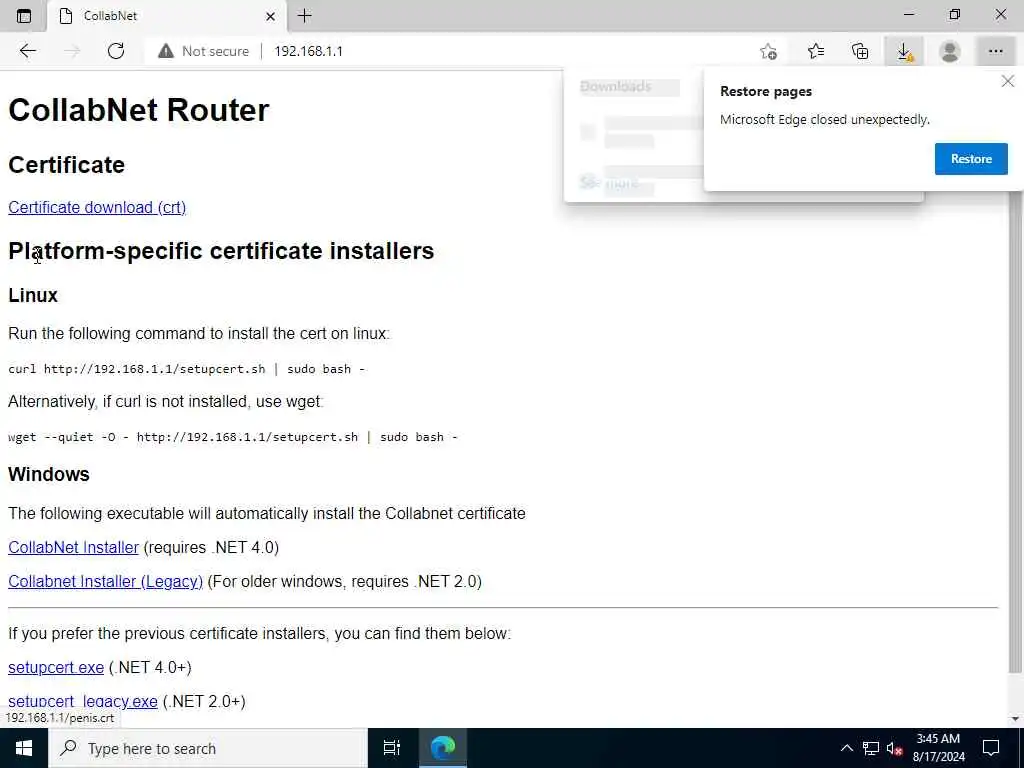
Task: Open Task View on taskbar
Action: [x=392, y=748]
